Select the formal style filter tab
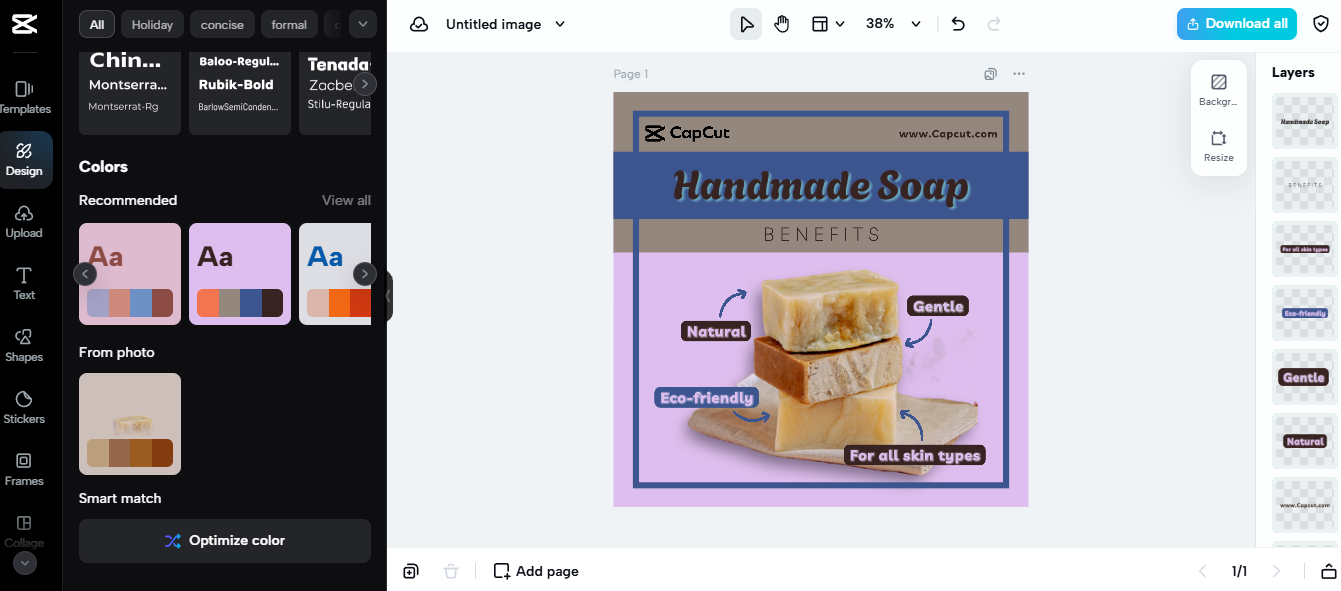1341x591 pixels. [289, 24]
